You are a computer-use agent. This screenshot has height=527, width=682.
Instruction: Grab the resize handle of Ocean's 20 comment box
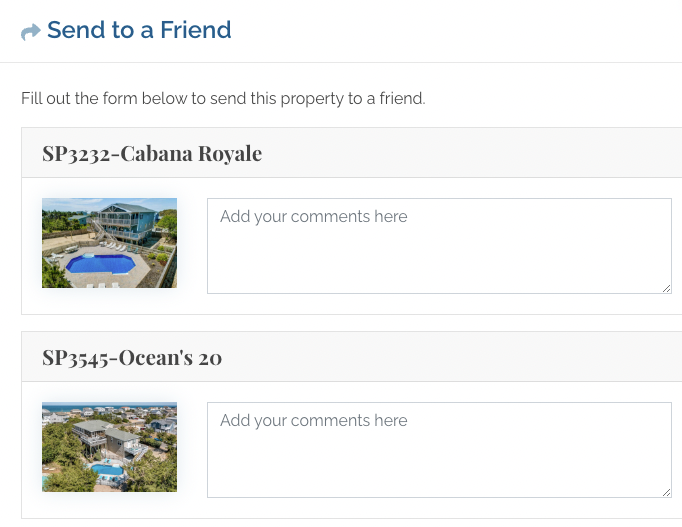coord(666,492)
